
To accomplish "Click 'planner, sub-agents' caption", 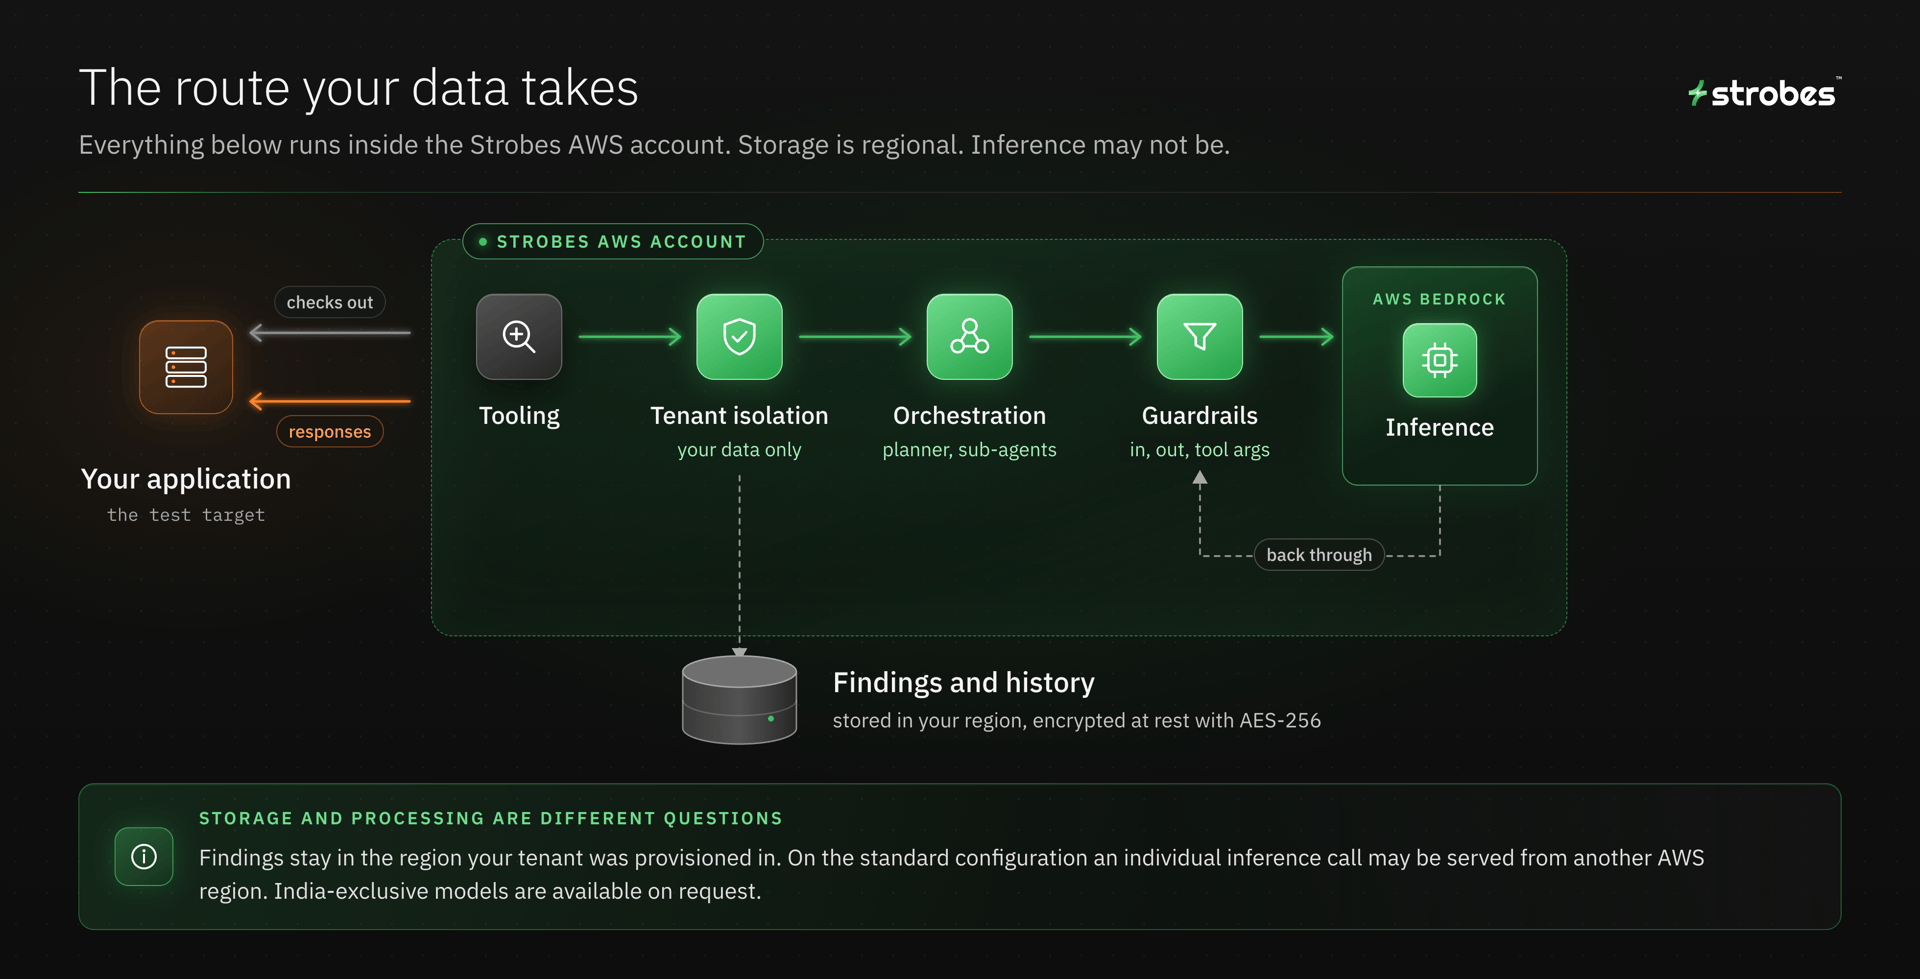I will tap(969, 450).
